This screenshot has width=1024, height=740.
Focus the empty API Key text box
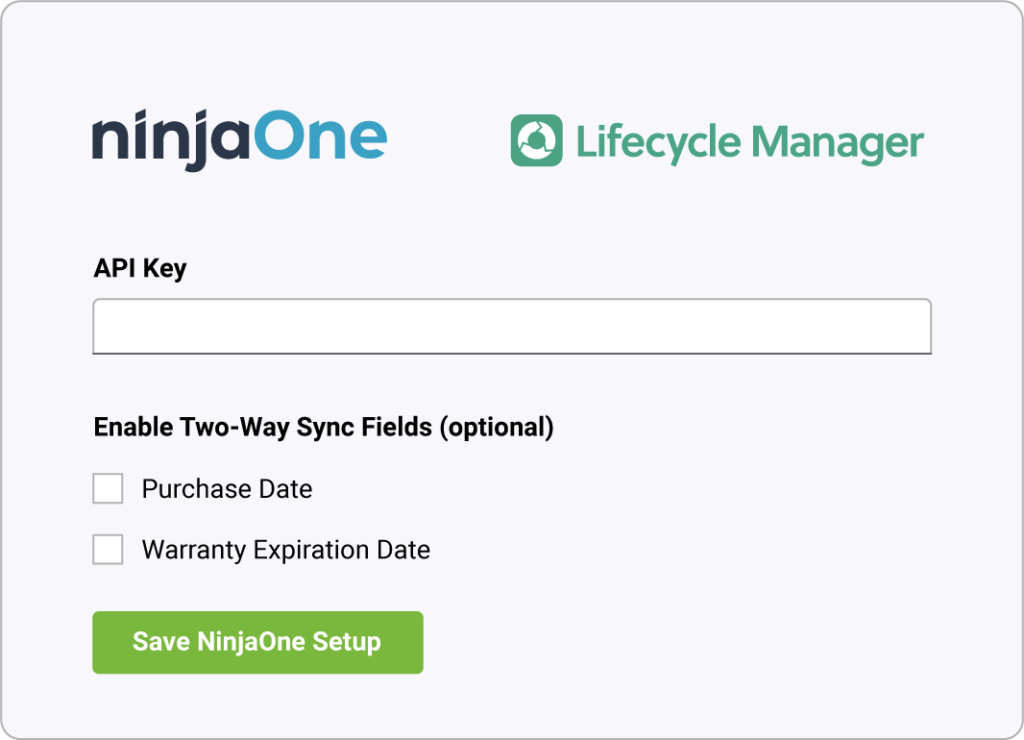(x=512, y=326)
